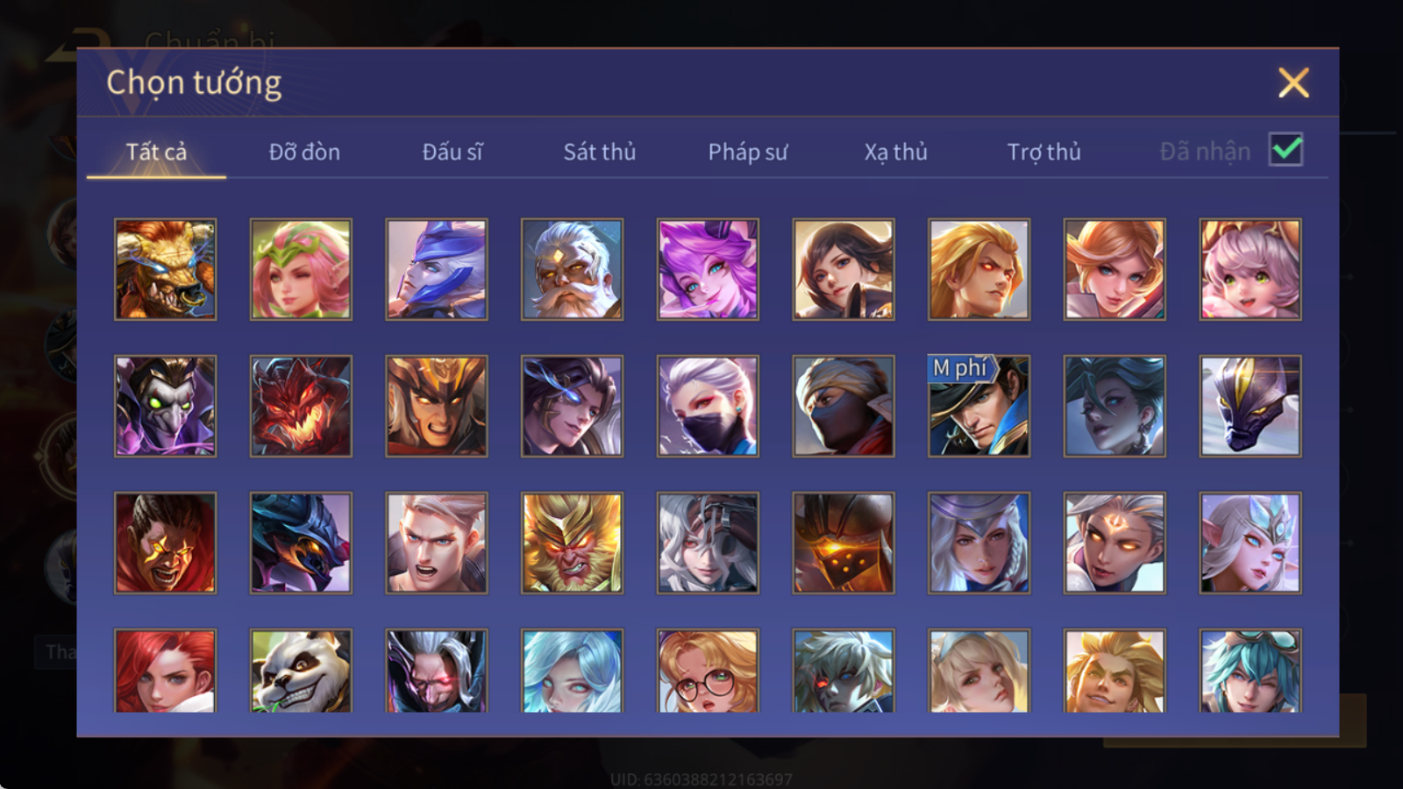Open the Đấu sĩ tab
This screenshot has height=789, width=1403.
click(x=452, y=152)
